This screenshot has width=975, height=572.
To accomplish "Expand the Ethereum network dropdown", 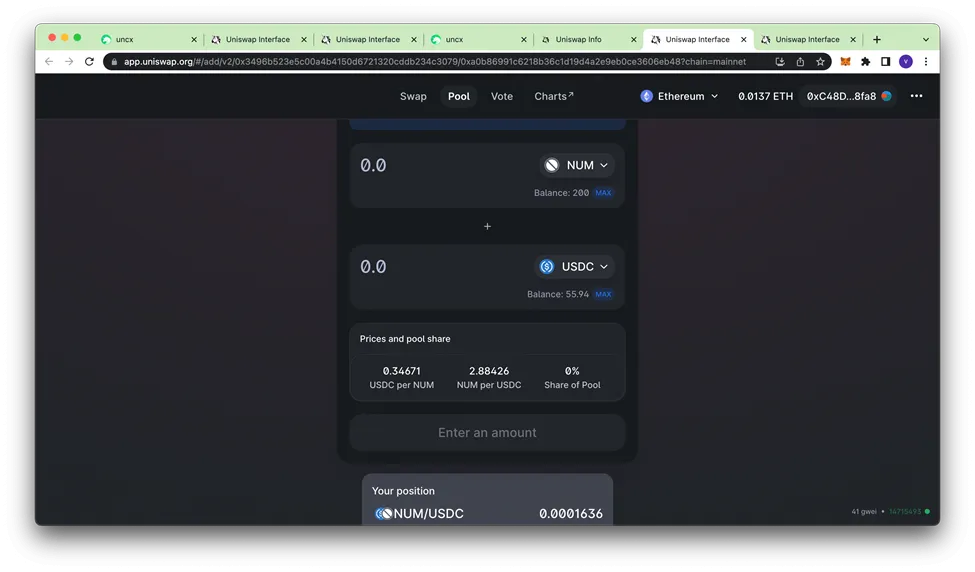I will [679, 96].
